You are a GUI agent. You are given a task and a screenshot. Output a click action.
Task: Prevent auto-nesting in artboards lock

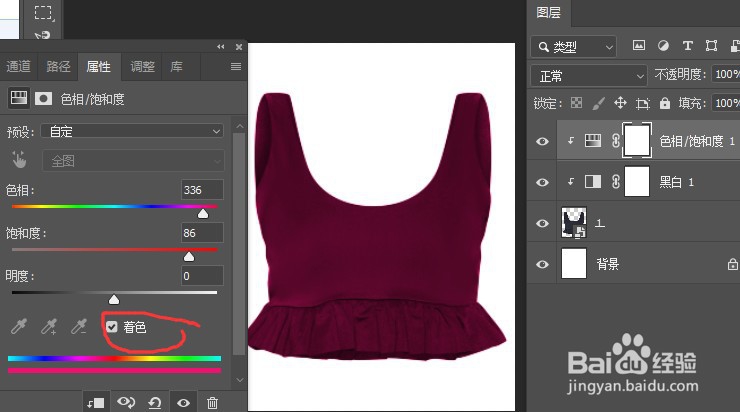642,103
